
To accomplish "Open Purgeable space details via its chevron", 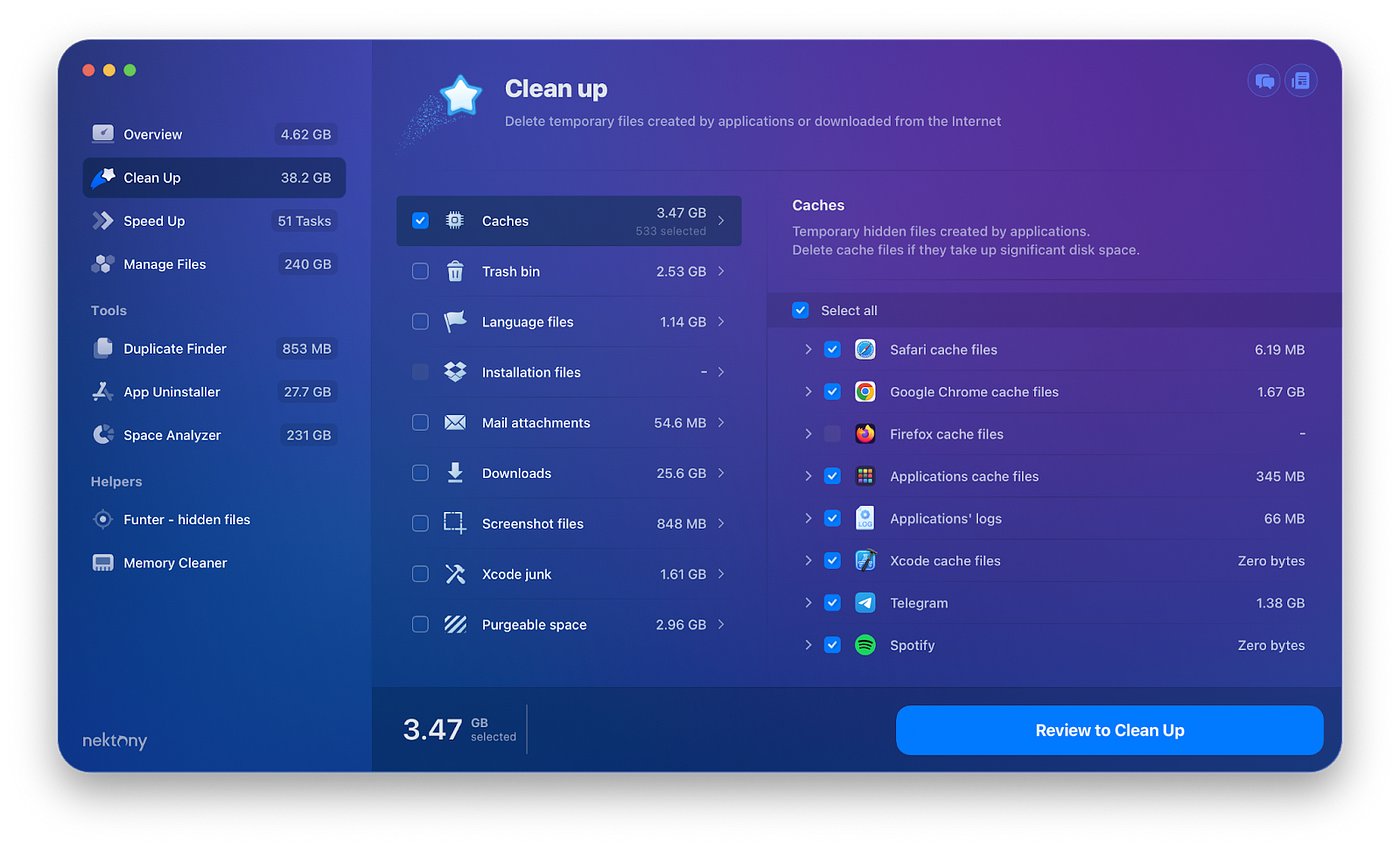I will 722,624.
